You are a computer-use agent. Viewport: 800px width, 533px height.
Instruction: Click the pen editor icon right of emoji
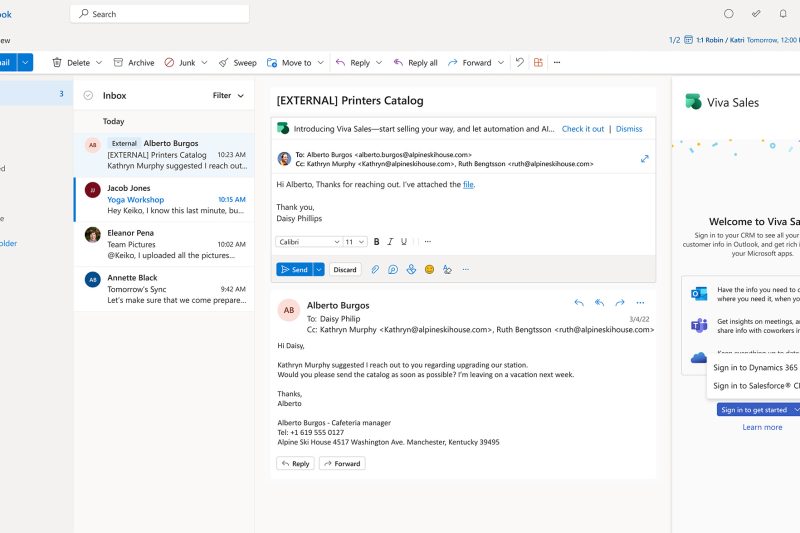[447, 269]
